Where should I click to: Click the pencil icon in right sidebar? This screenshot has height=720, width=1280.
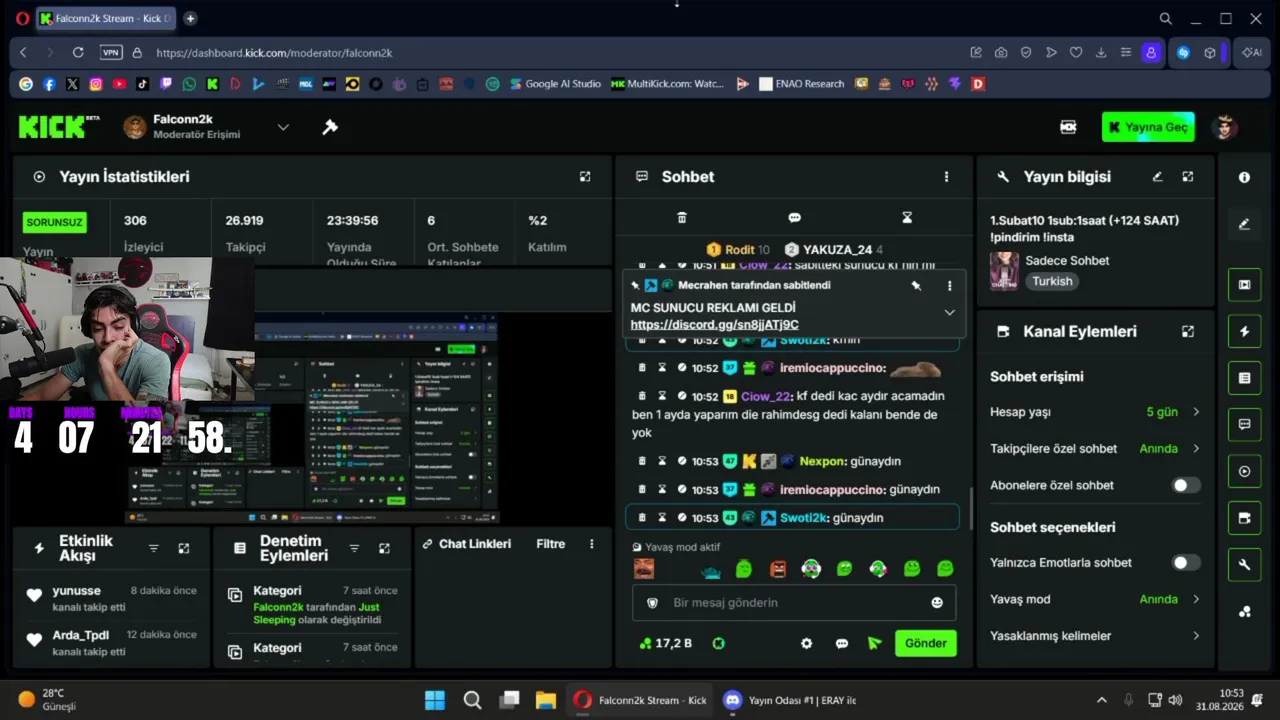[x=1244, y=224]
